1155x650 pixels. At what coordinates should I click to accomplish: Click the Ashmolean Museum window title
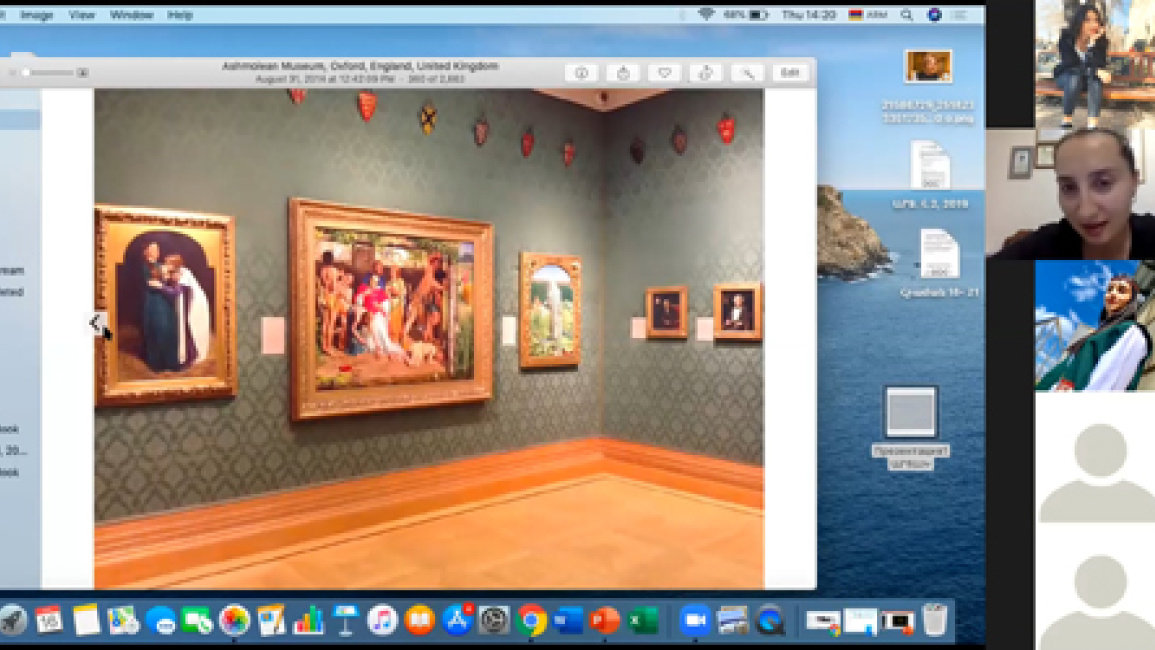[360, 66]
